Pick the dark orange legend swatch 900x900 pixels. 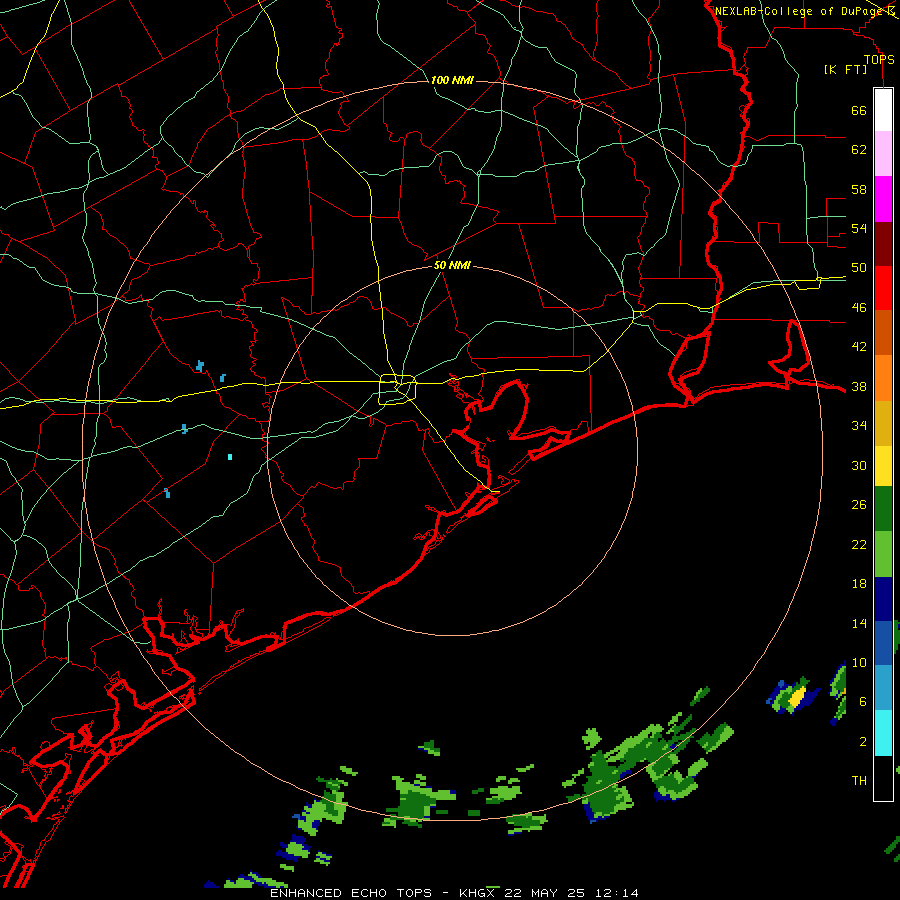pyautogui.click(x=883, y=333)
